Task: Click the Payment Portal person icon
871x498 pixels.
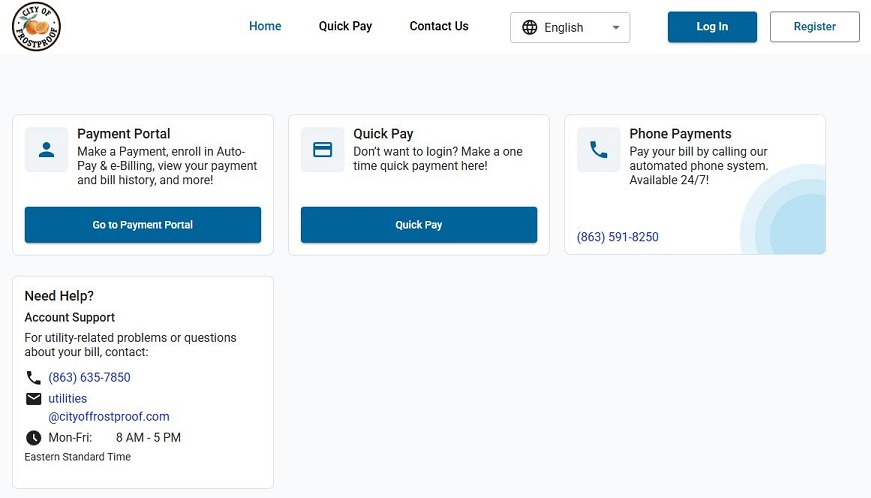Action: pyautogui.click(x=46, y=150)
